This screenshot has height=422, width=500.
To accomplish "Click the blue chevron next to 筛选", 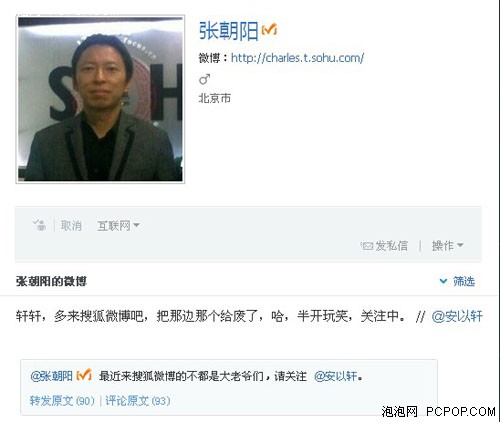I will 443,281.
